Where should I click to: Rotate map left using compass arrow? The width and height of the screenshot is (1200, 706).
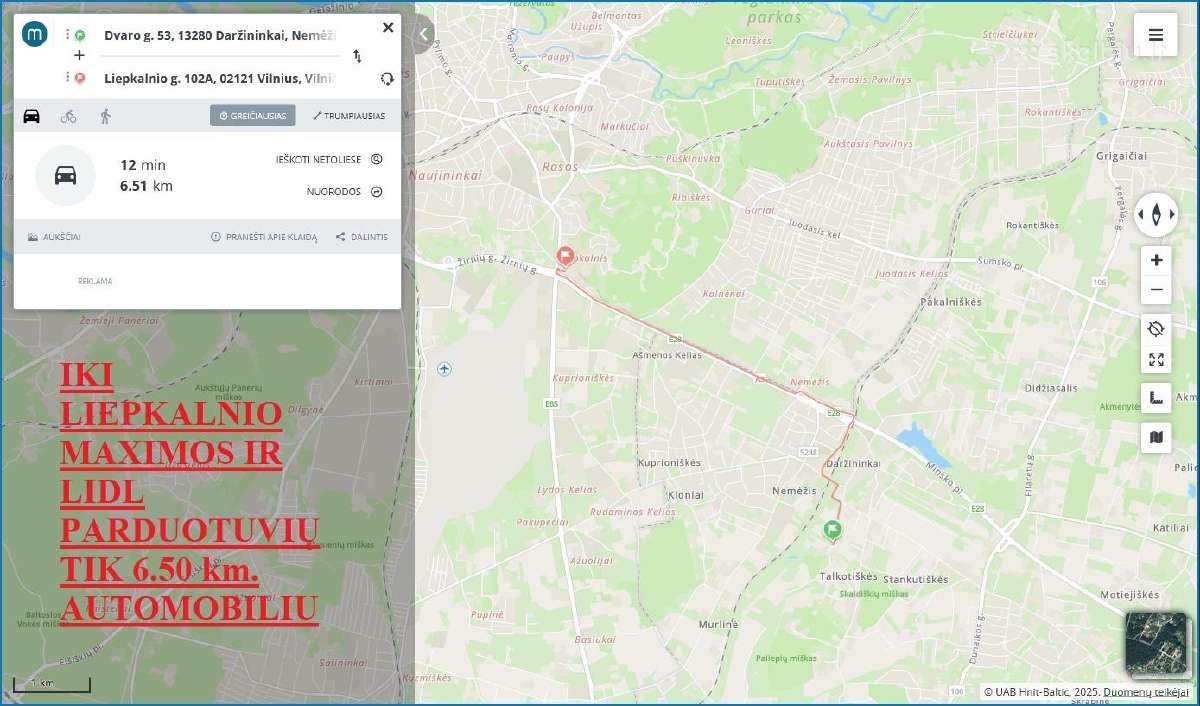[1141, 214]
